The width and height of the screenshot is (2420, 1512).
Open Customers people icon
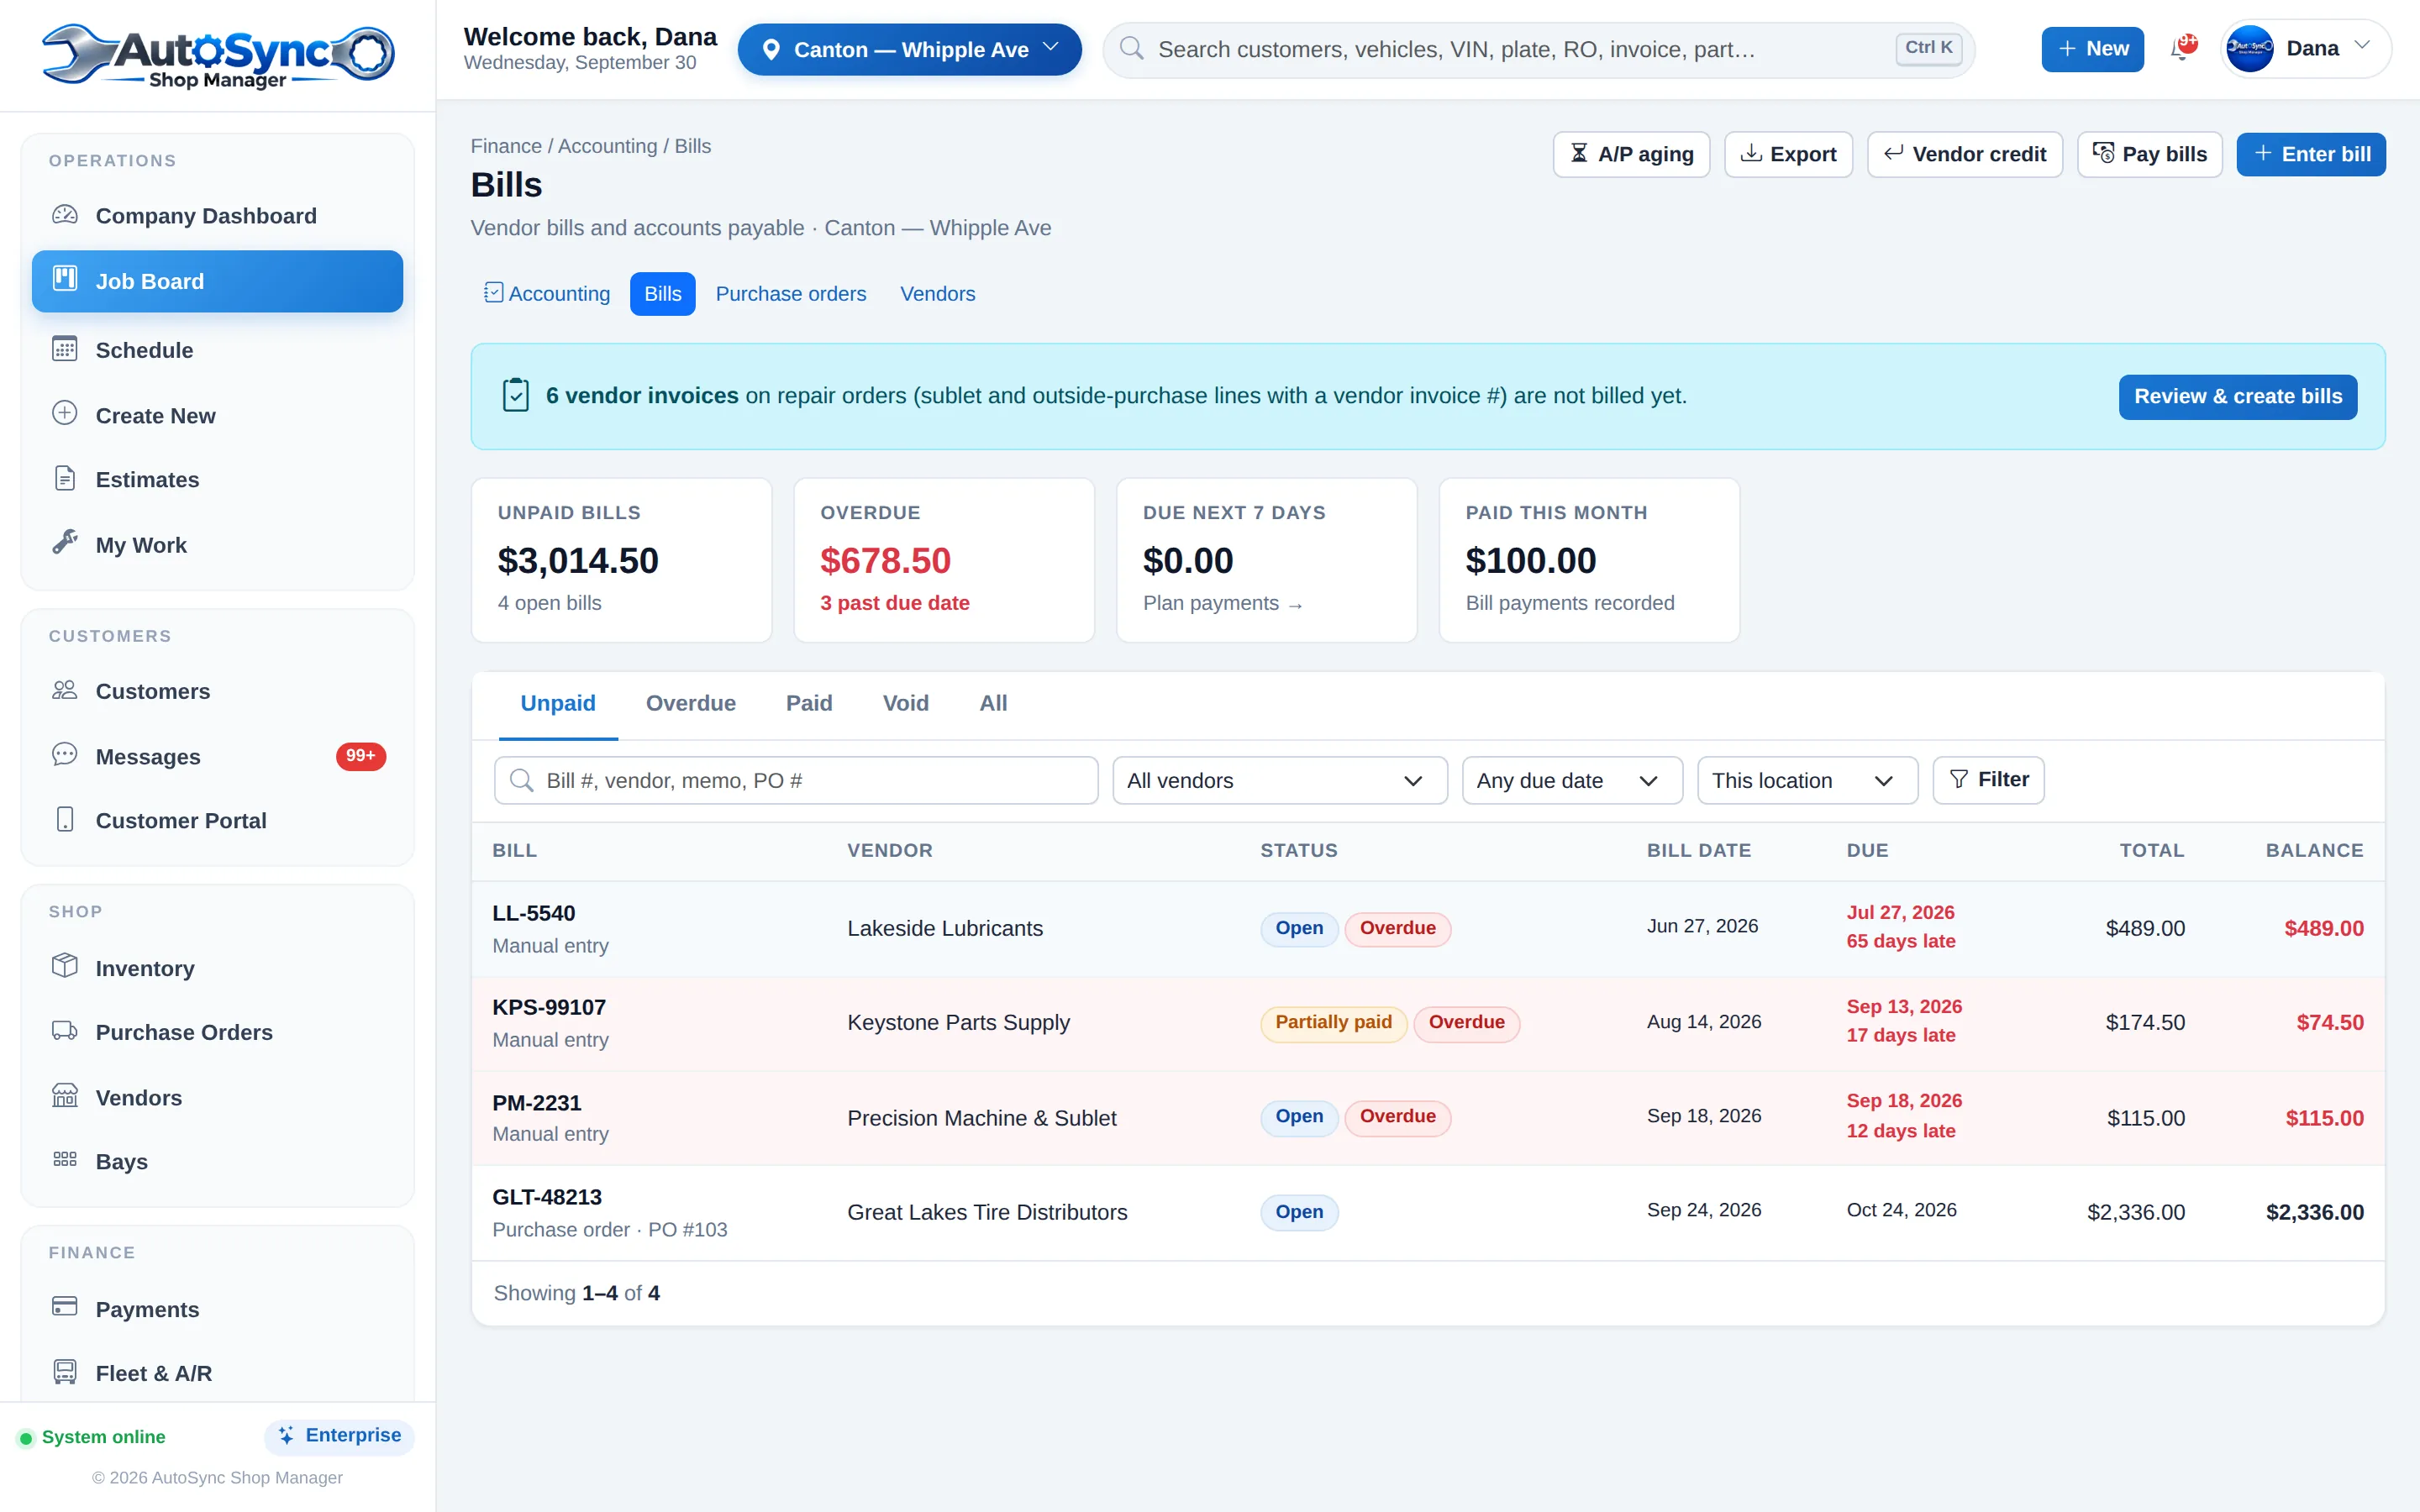click(x=65, y=690)
